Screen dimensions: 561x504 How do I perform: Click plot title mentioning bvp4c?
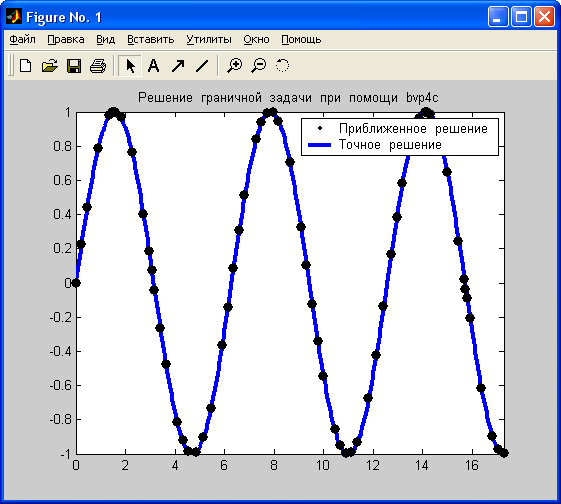click(x=288, y=97)
